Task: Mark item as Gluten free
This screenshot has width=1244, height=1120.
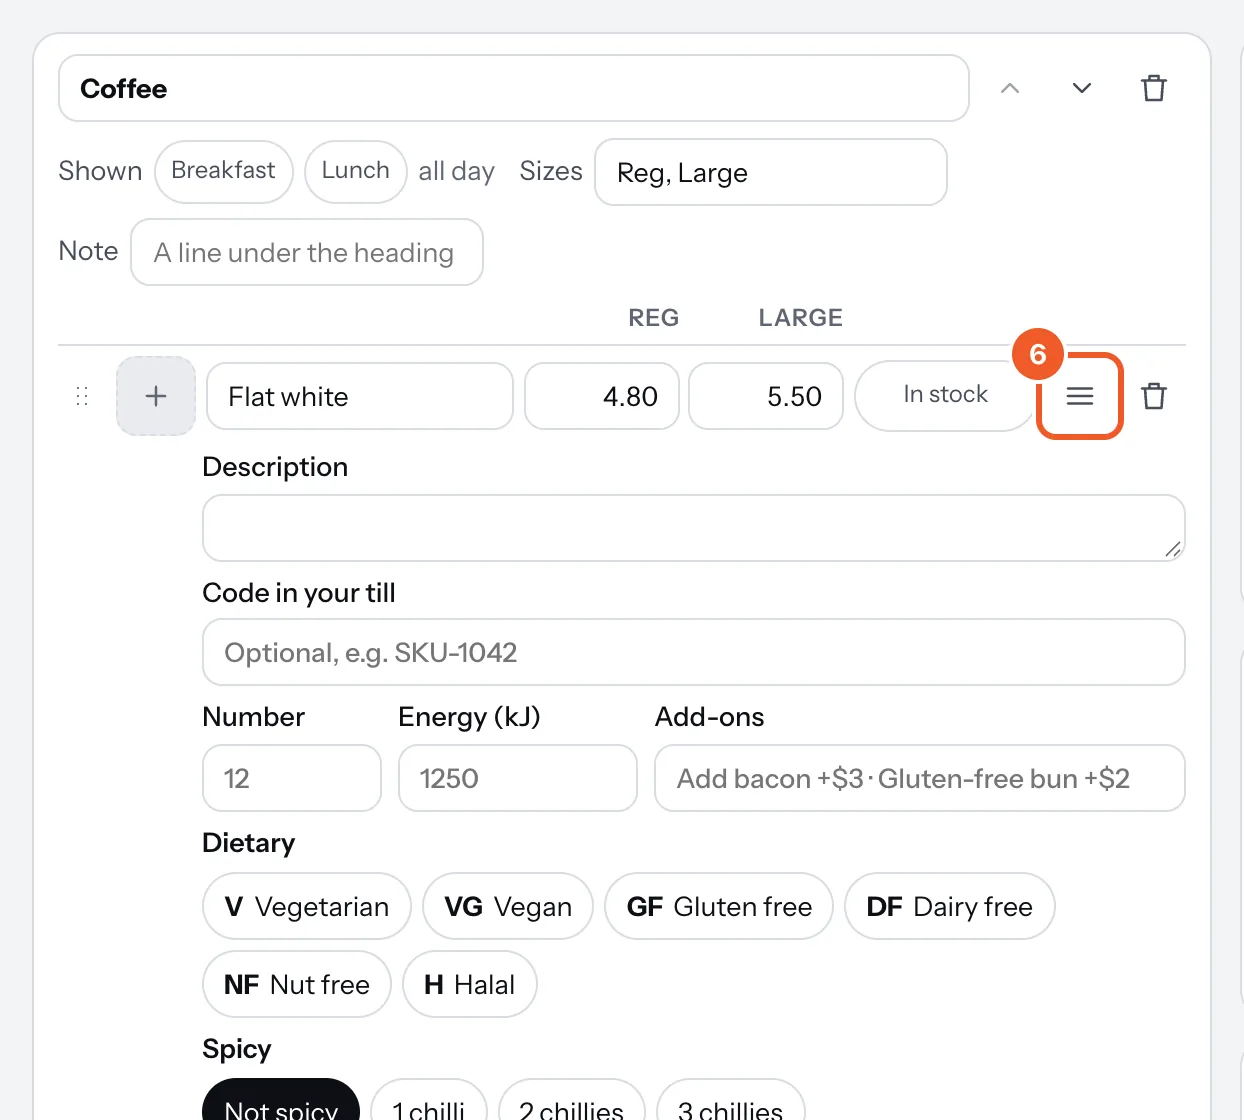Action: click(719, 906)
